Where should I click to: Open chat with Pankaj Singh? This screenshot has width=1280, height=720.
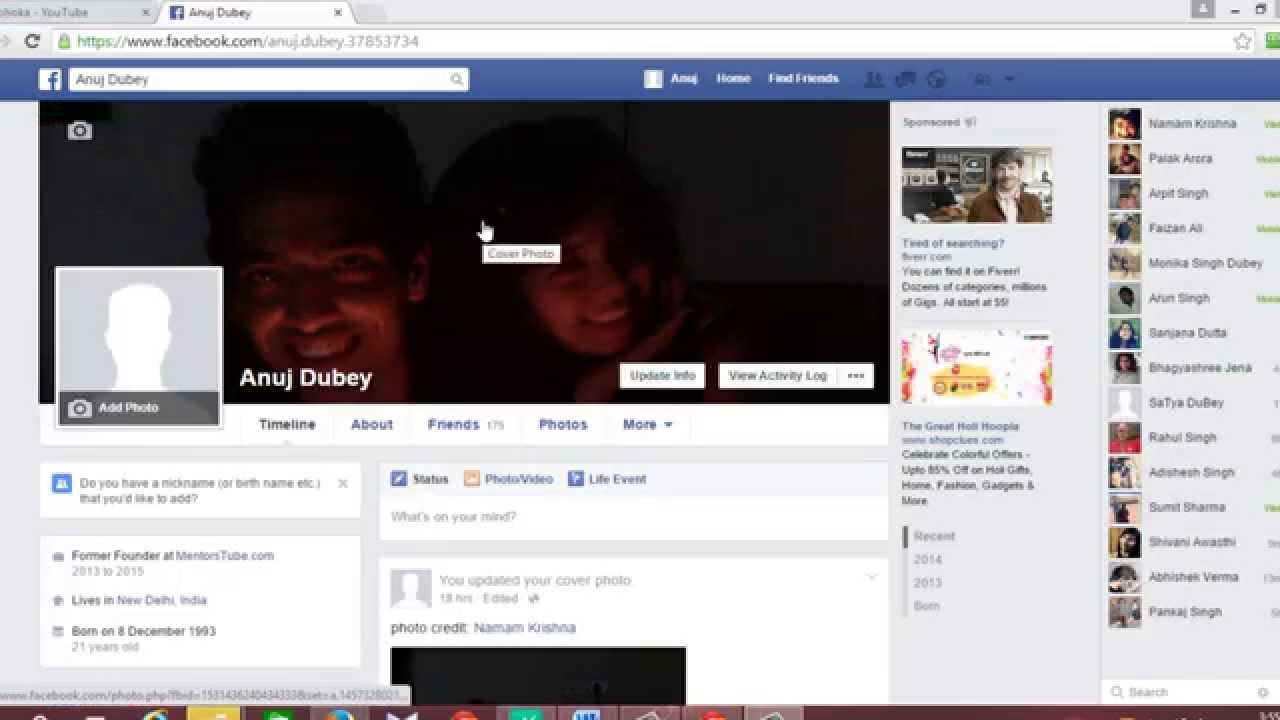click(x=1192, y=612)
